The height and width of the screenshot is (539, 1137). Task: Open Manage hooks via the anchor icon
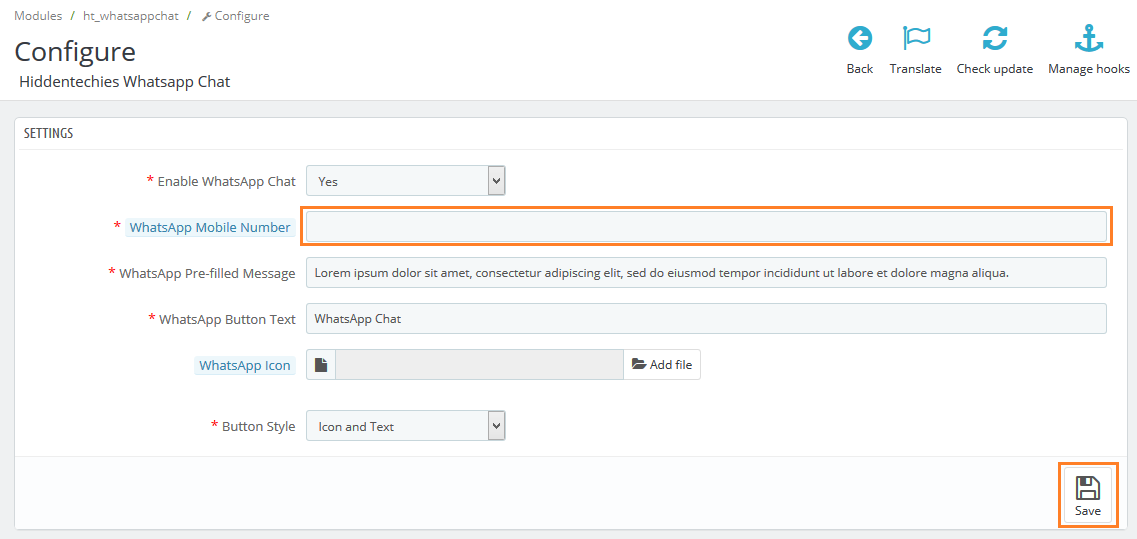pos(1088,38)
